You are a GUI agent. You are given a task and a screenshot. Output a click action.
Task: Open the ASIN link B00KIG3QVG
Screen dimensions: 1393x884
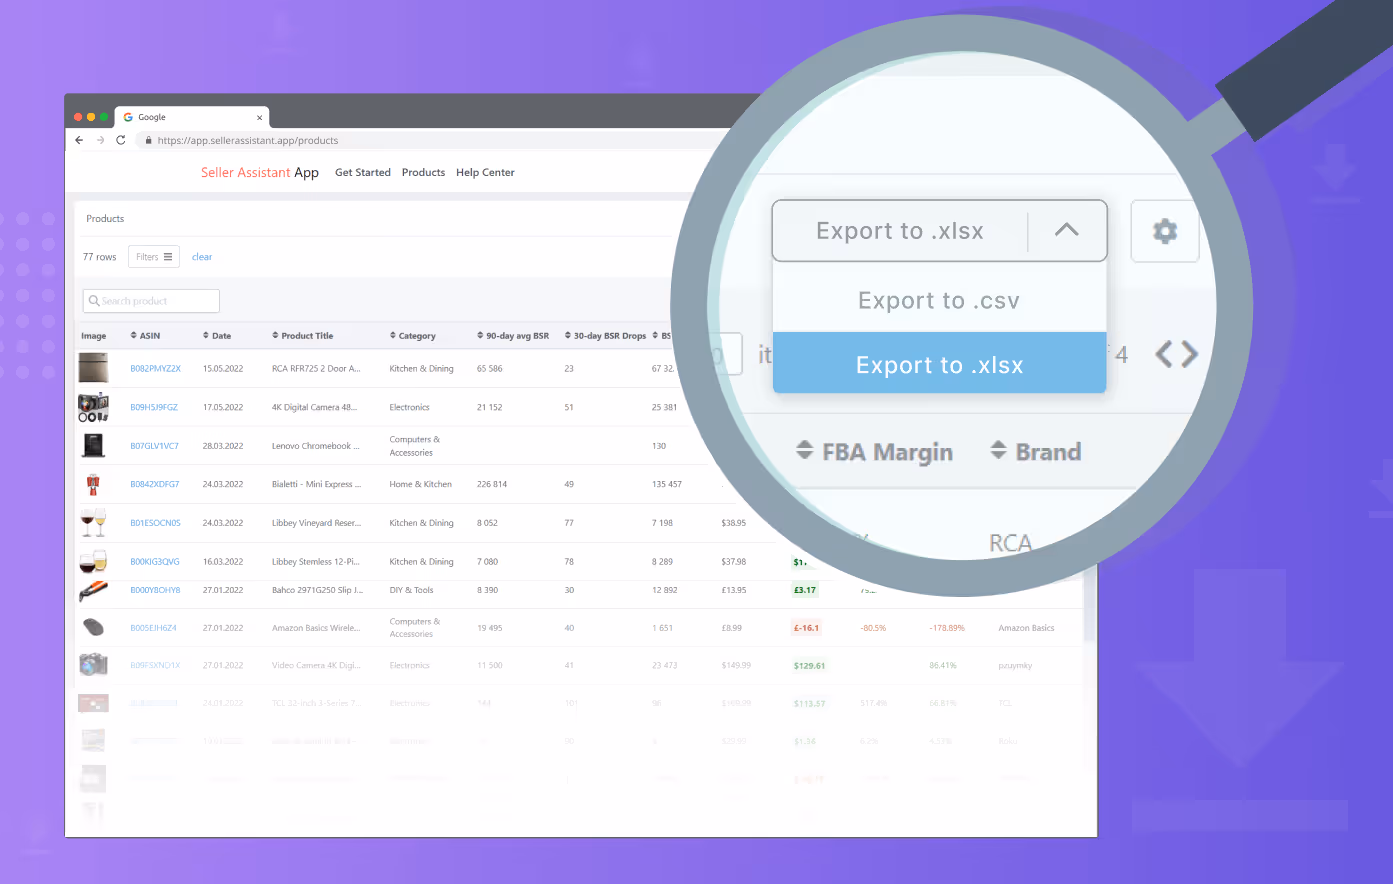tap(154, 562)
